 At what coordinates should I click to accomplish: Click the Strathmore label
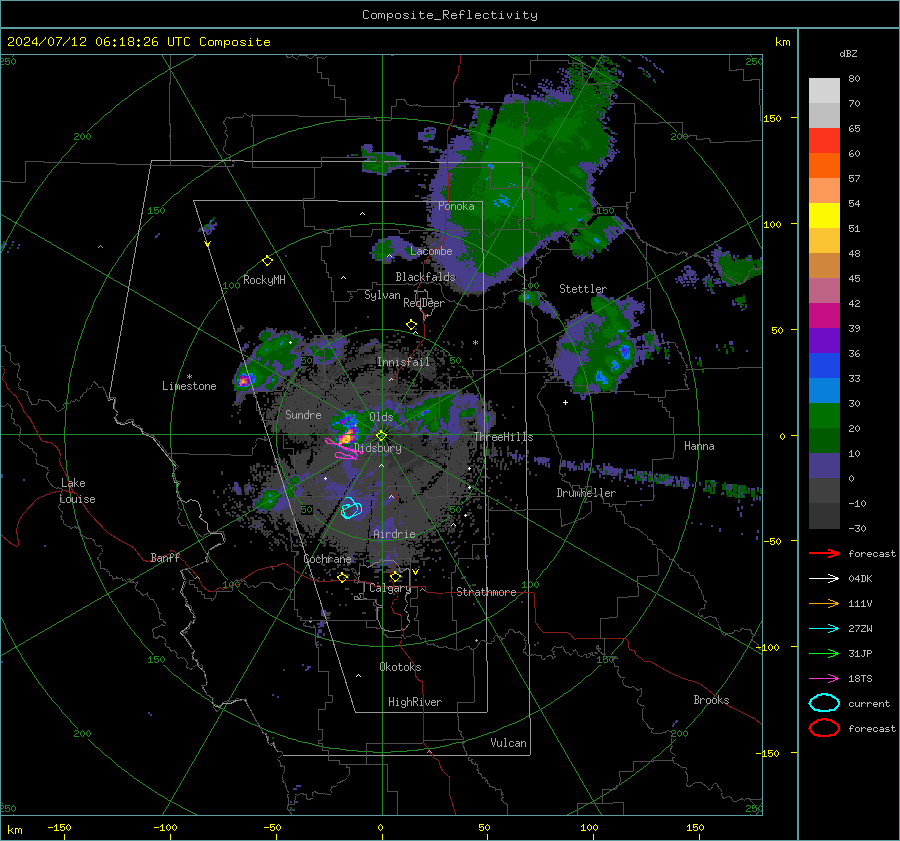click(486, 592)
